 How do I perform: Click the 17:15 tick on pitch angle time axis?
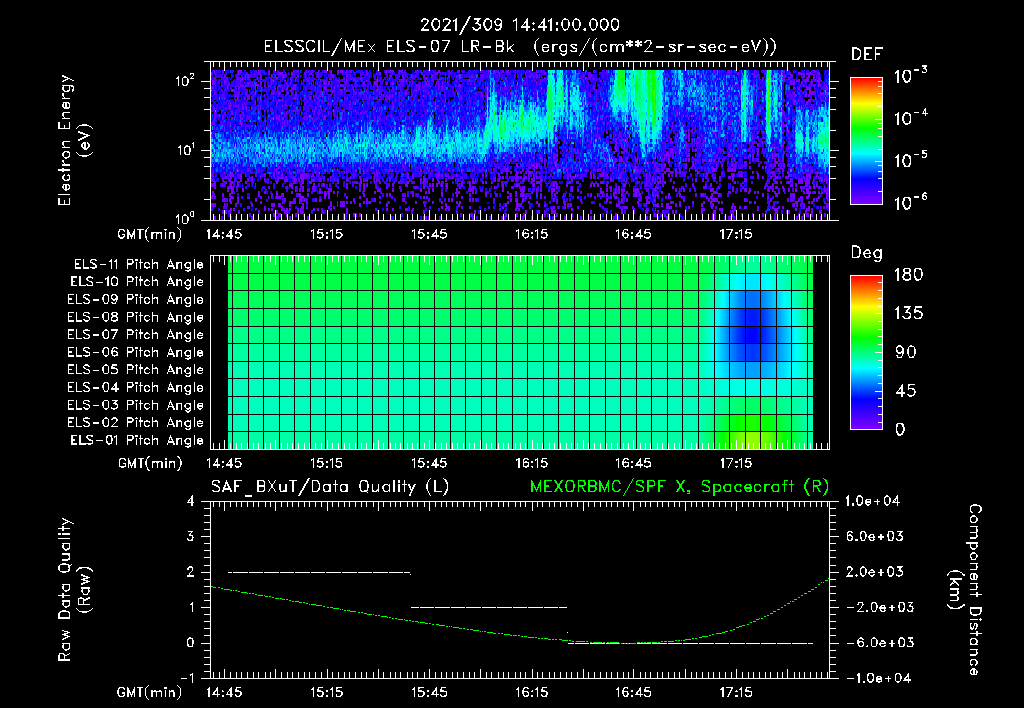point(735,463)
